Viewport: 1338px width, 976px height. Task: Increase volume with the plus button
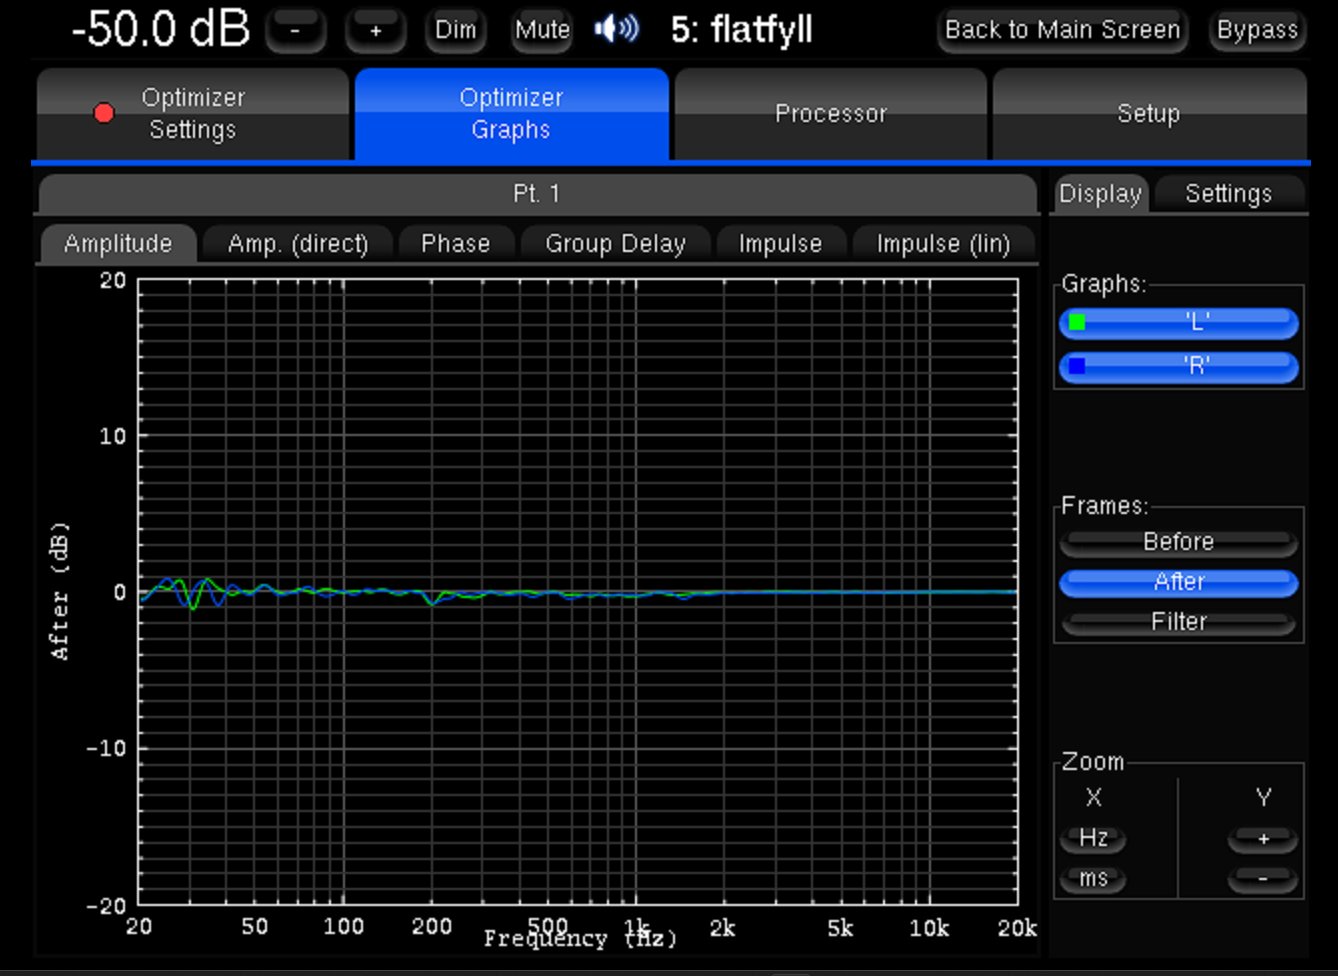tap(375, 31)
